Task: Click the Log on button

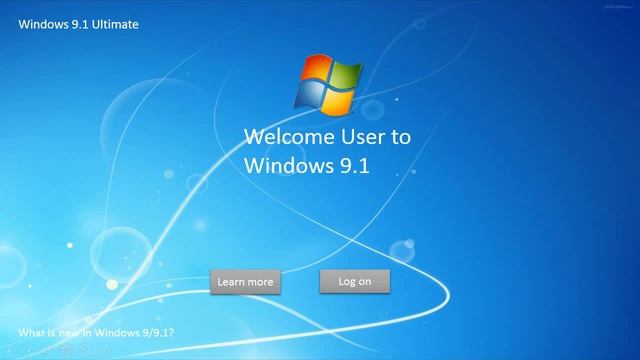Action: pos(355,281)
